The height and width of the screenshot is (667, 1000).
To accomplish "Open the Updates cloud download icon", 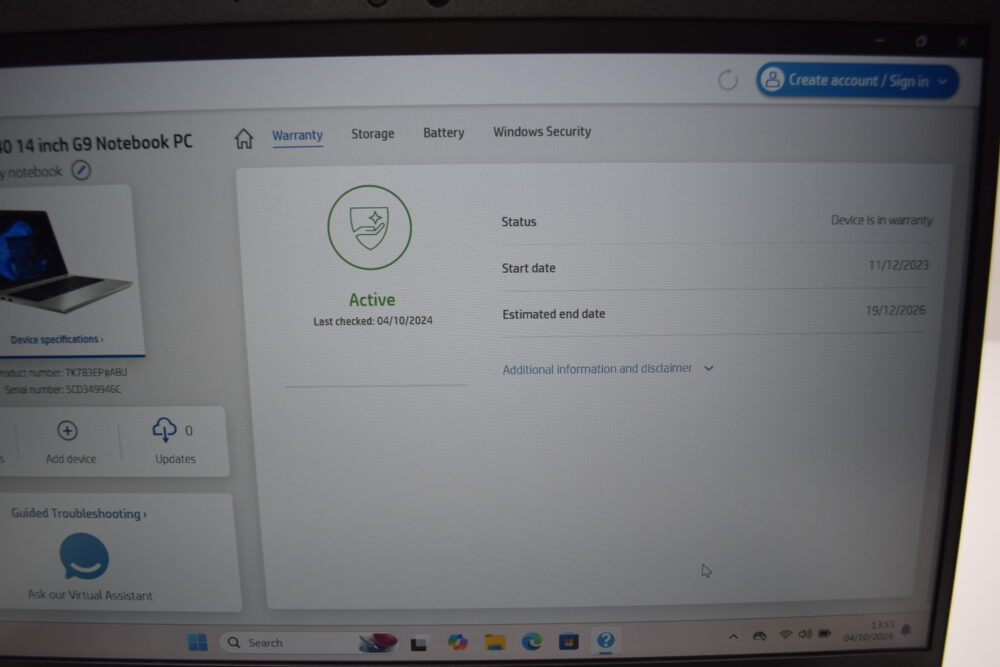I will tap(165, 430).
